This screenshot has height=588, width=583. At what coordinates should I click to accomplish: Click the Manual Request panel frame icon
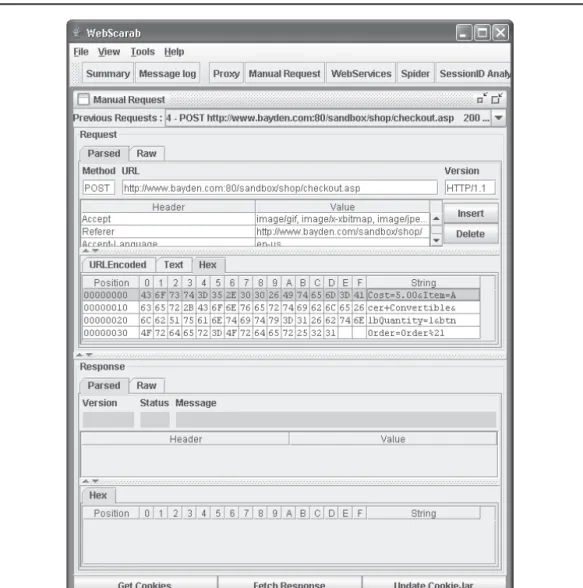point(83,99)
